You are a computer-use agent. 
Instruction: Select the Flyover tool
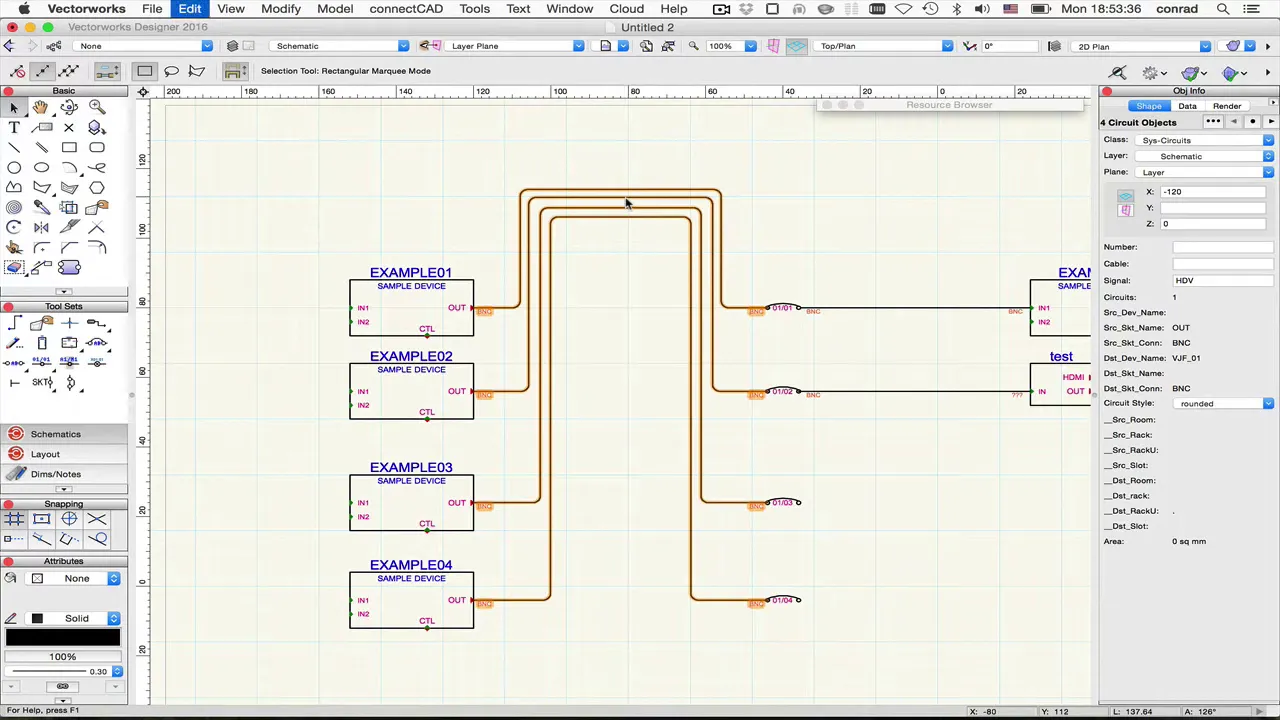(x=69, y=107)
